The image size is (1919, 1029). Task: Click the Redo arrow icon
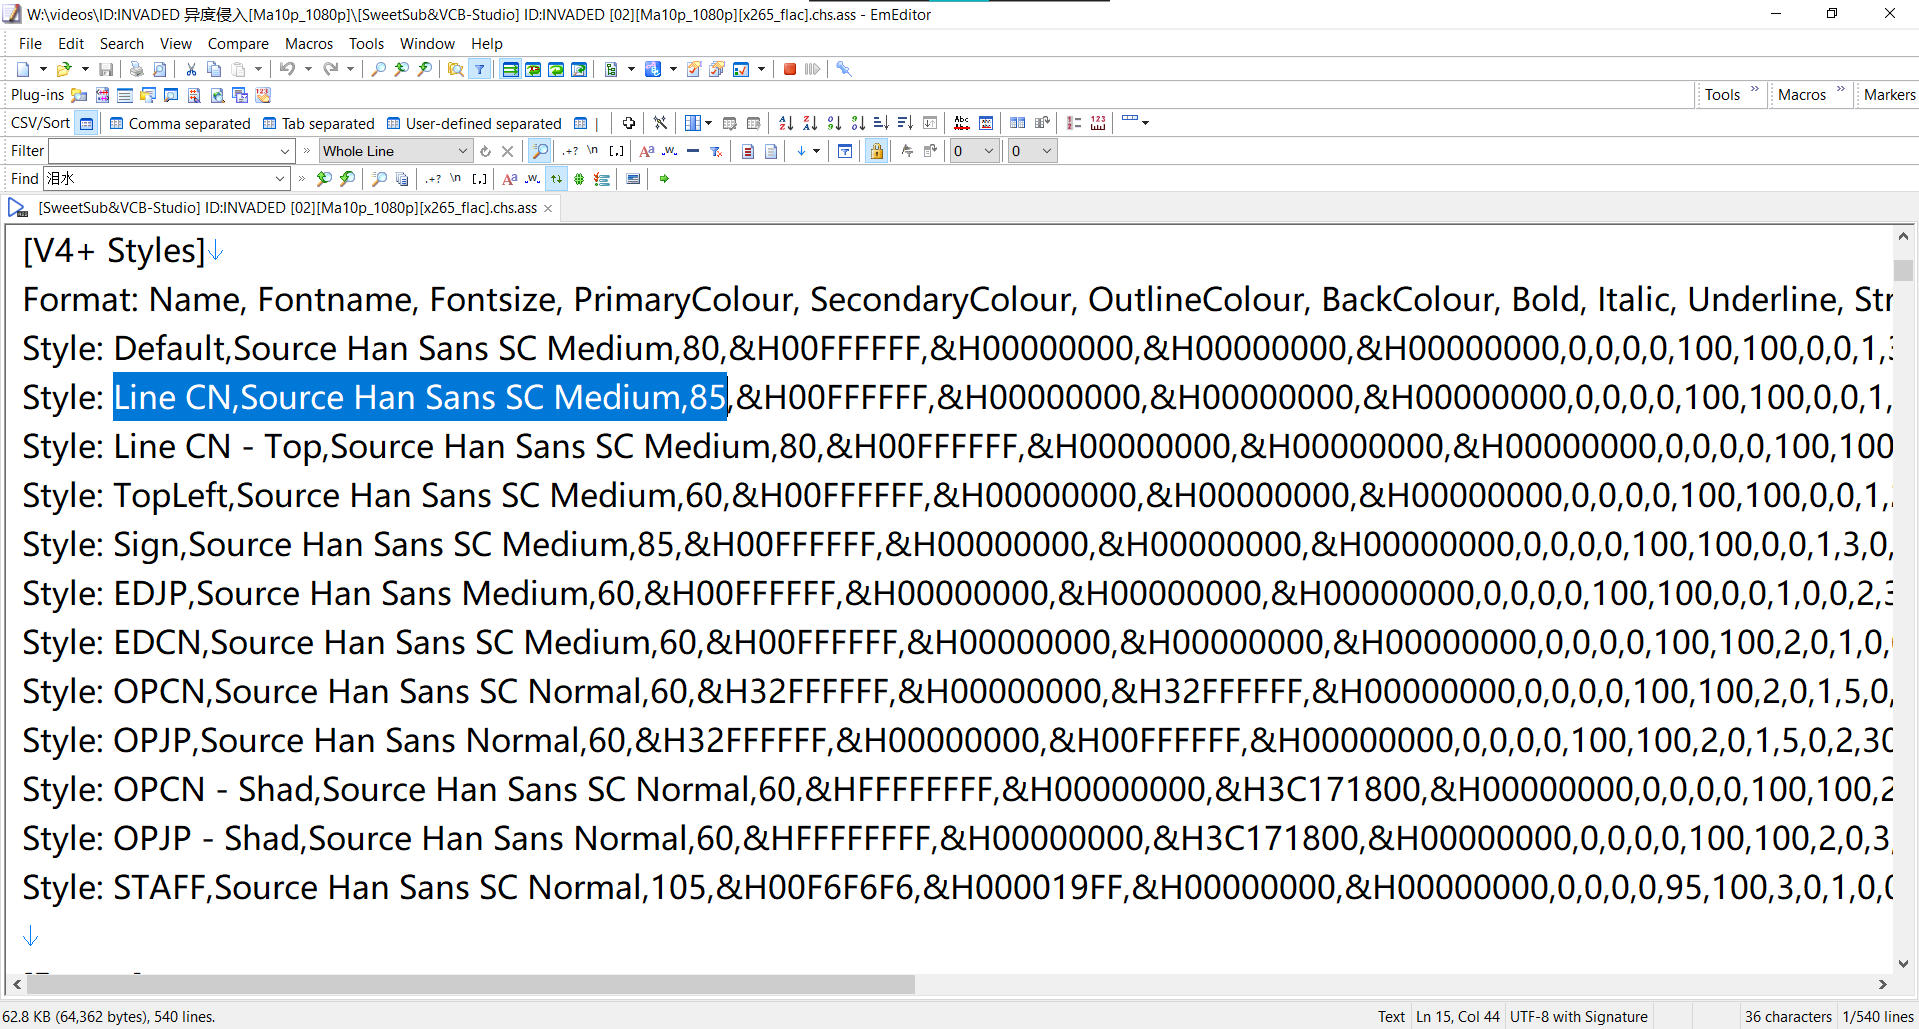point(330,69)
